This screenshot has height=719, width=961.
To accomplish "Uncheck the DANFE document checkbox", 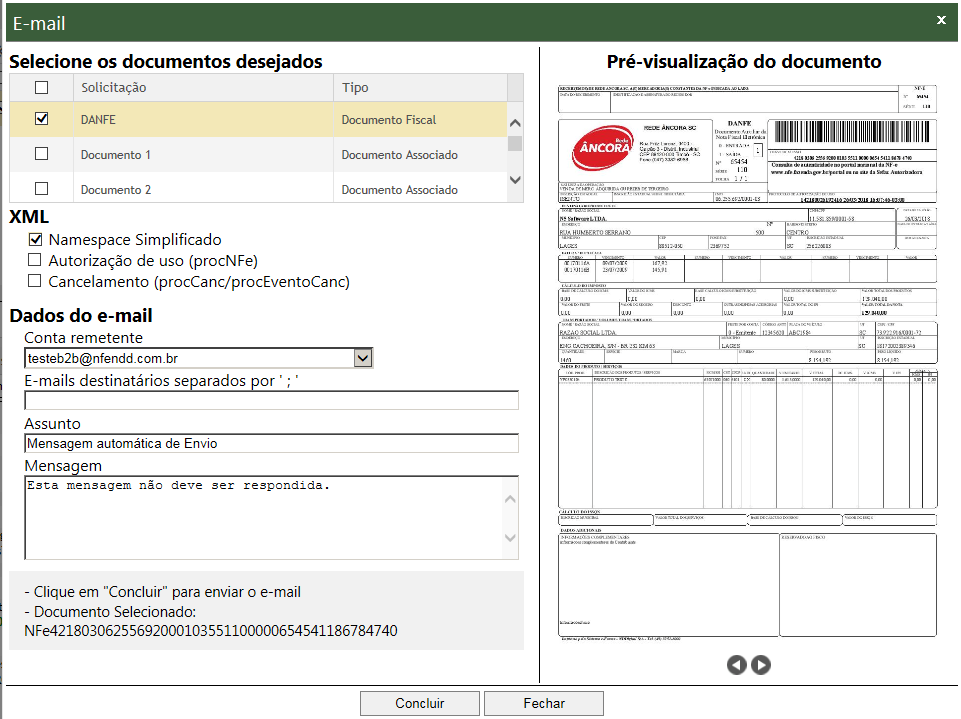I will click(x=41, y=119).
